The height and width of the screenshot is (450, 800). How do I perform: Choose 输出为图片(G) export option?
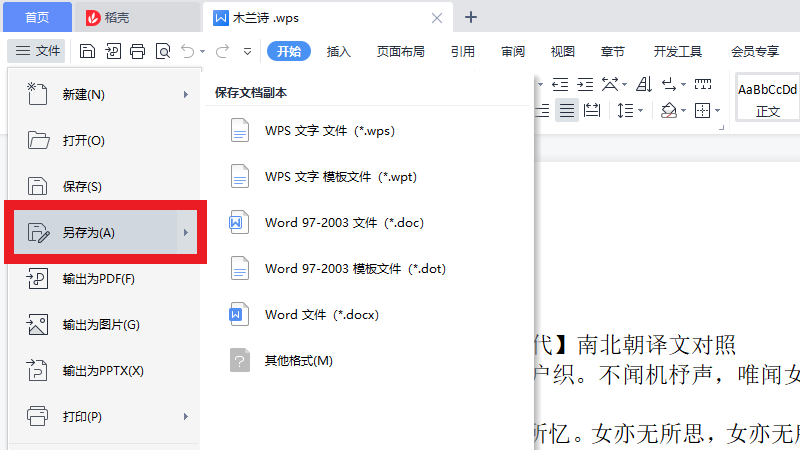(x=100, y=324)
